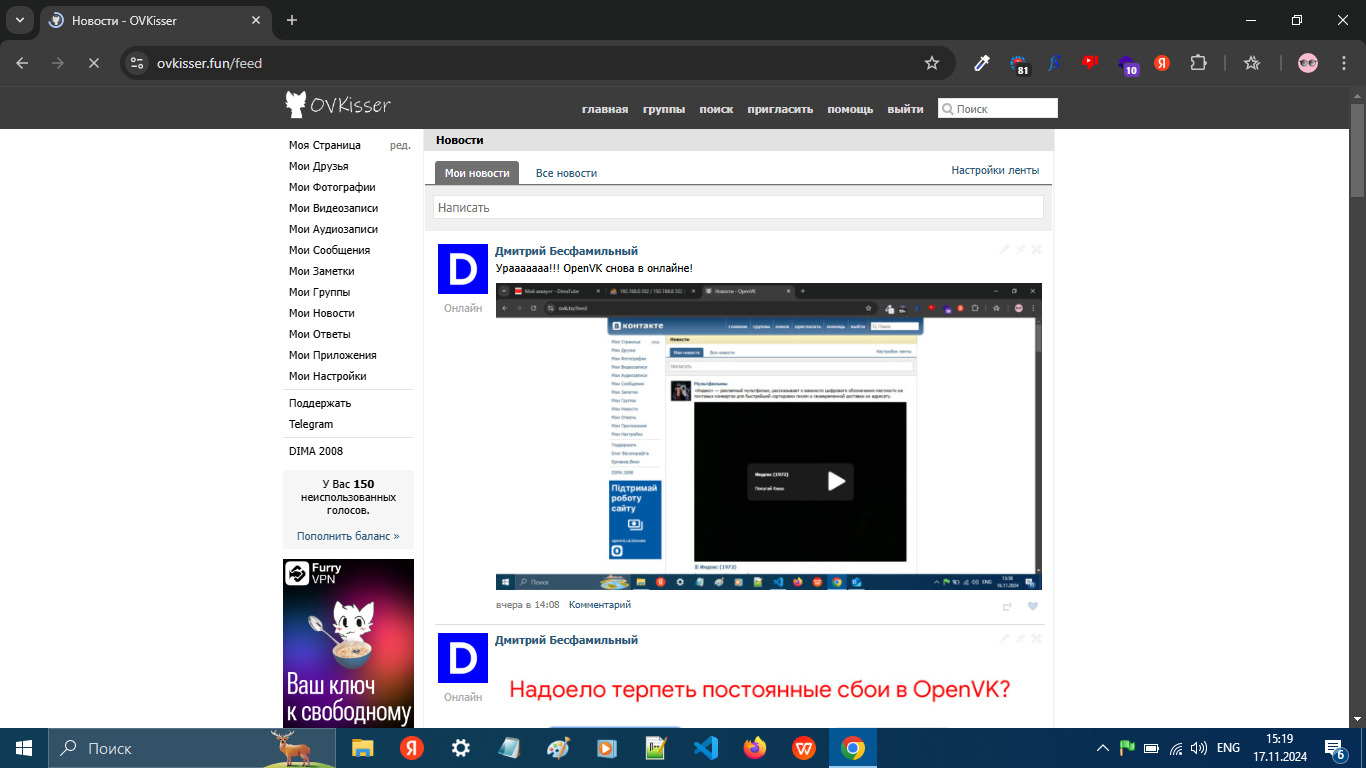The height and width of the screenshot is (768, 1366).
Task: Like the first post with the heart icon
Action: pos(1033,606)
